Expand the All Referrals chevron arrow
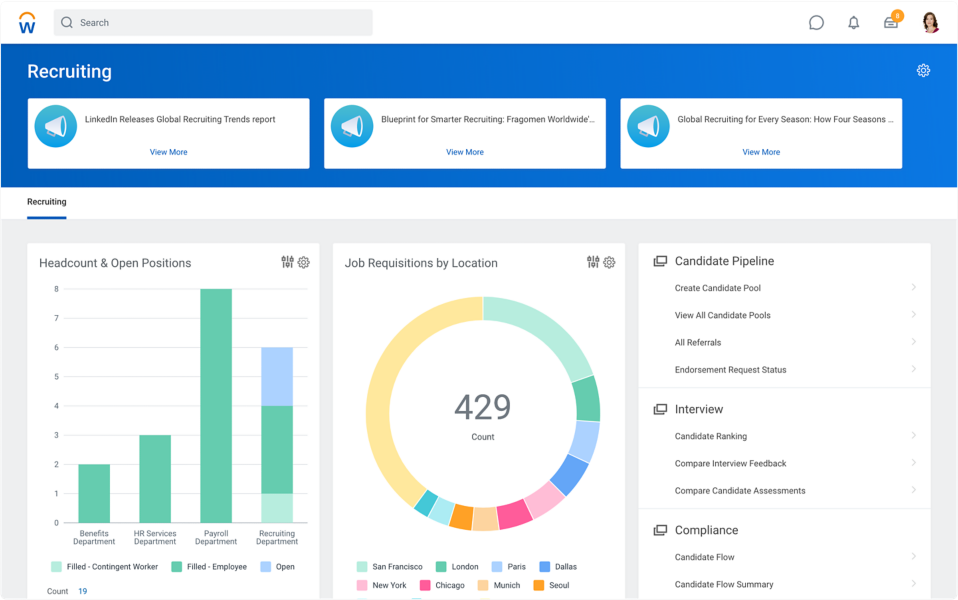This screenshot has width=958, height=600. 914,342
